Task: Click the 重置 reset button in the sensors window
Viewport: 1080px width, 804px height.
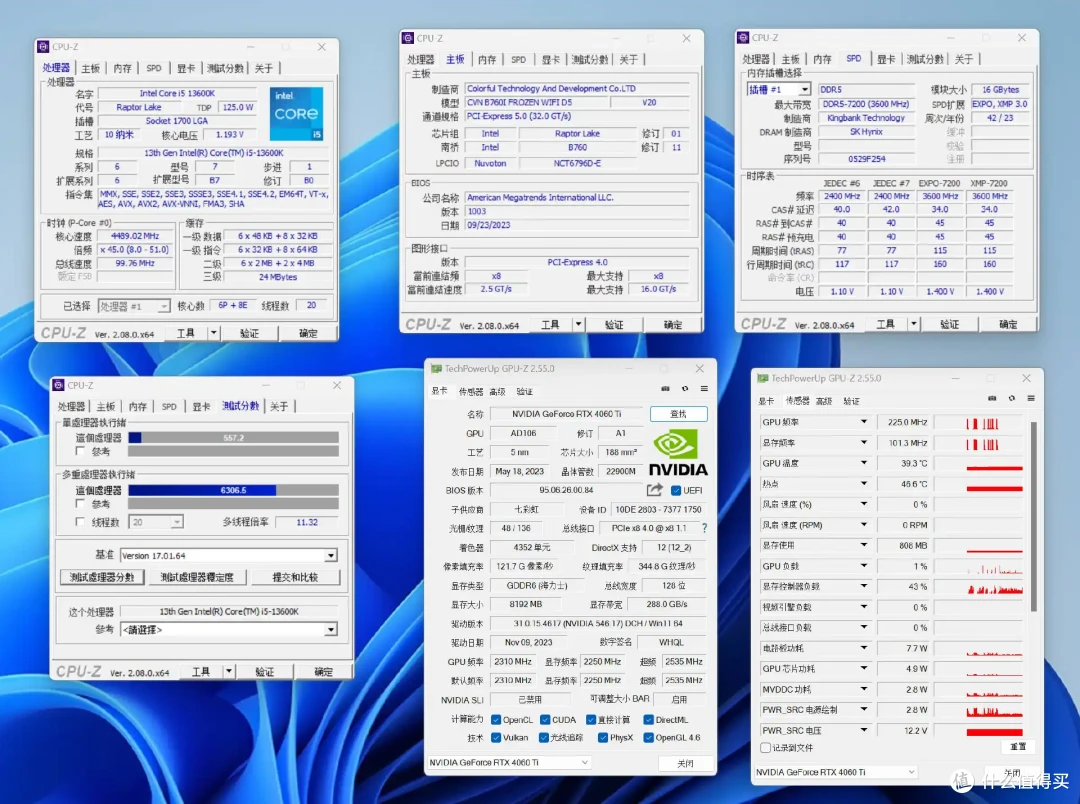Action: tap(1018, 747)
